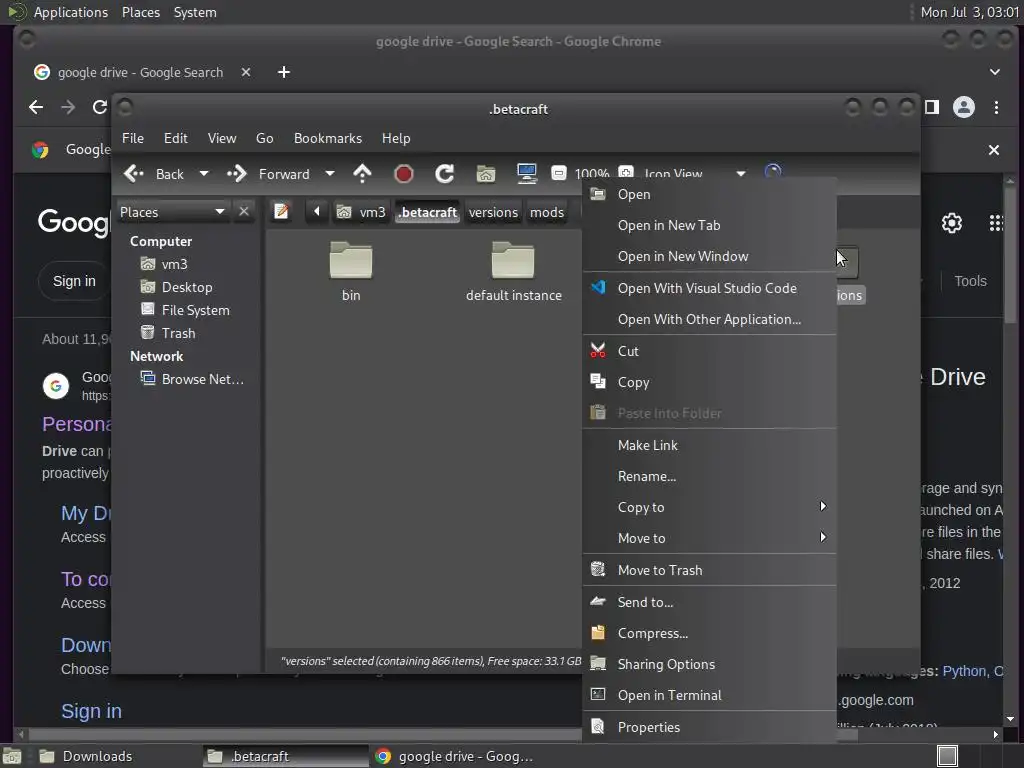Open the Icon View mode dropdown

741,174
